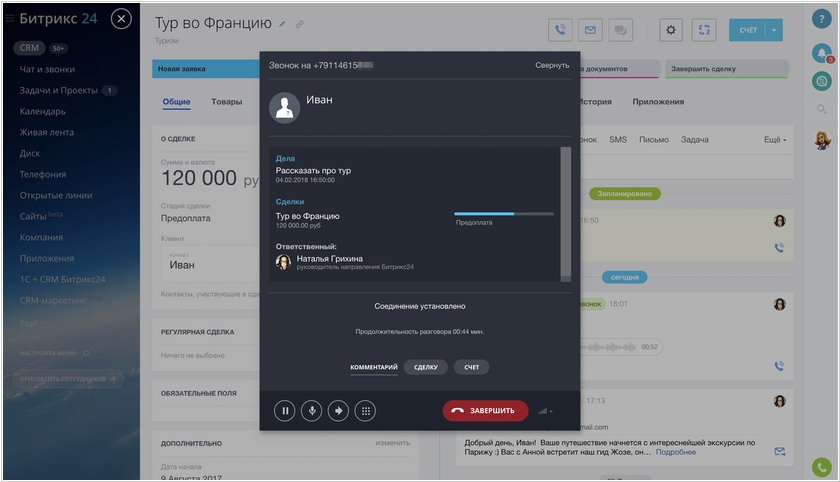
Task: Open chat icon in deal header
Action: click(620, 30)
